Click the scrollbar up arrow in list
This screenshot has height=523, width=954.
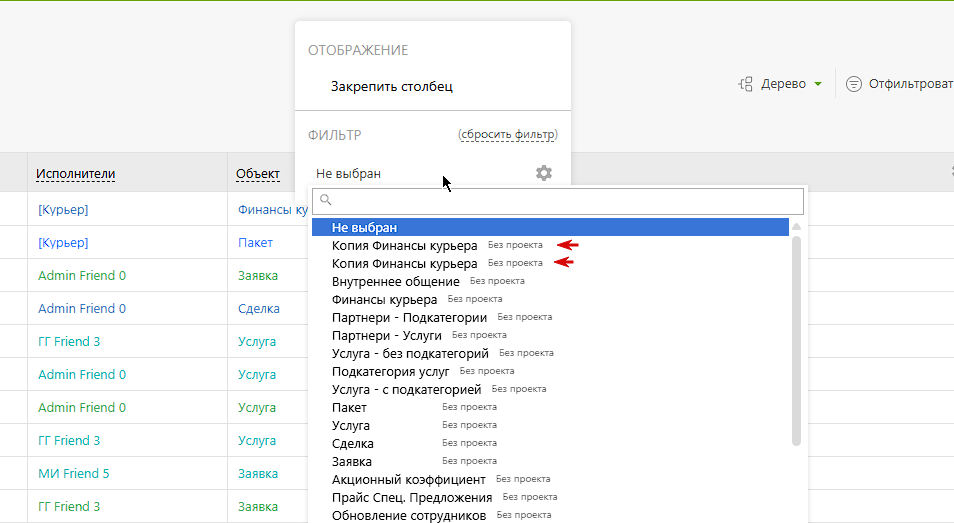(x=796, y=227)
